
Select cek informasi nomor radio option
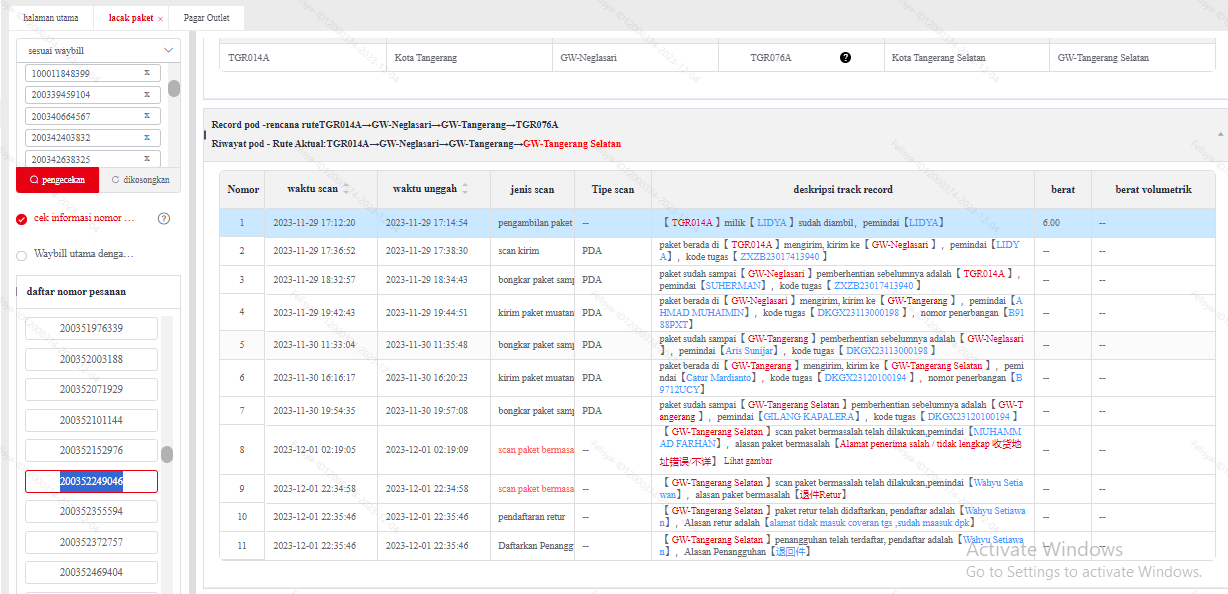tap(22, 219)
